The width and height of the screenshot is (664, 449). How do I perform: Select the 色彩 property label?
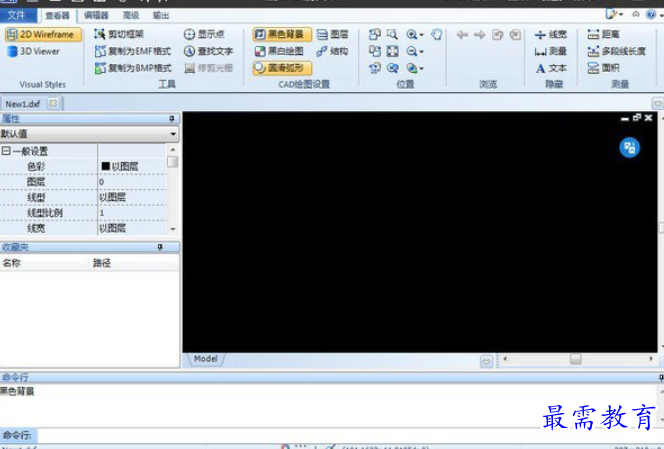coord(36,166)
